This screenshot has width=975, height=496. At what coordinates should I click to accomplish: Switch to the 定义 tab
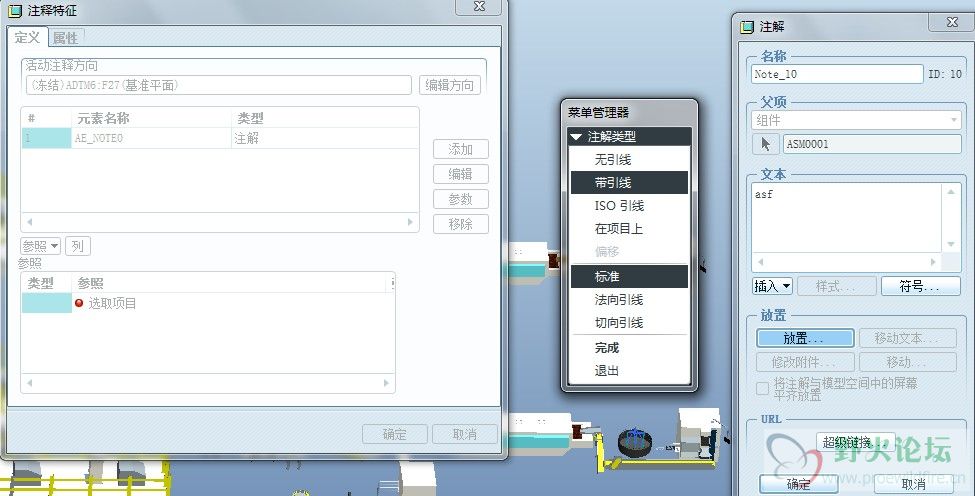(x=27, y=37)
